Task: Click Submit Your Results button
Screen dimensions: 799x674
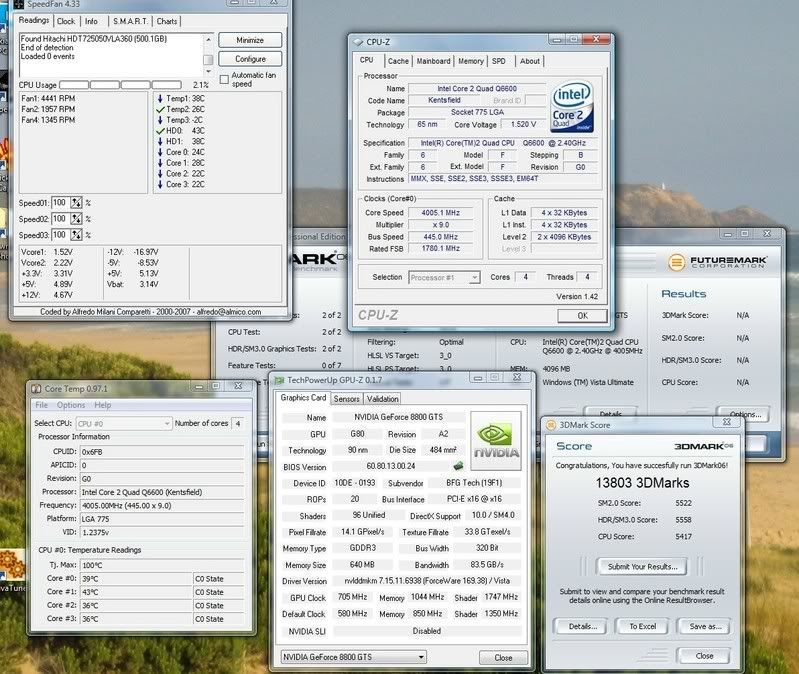Action: pos(642,567)
